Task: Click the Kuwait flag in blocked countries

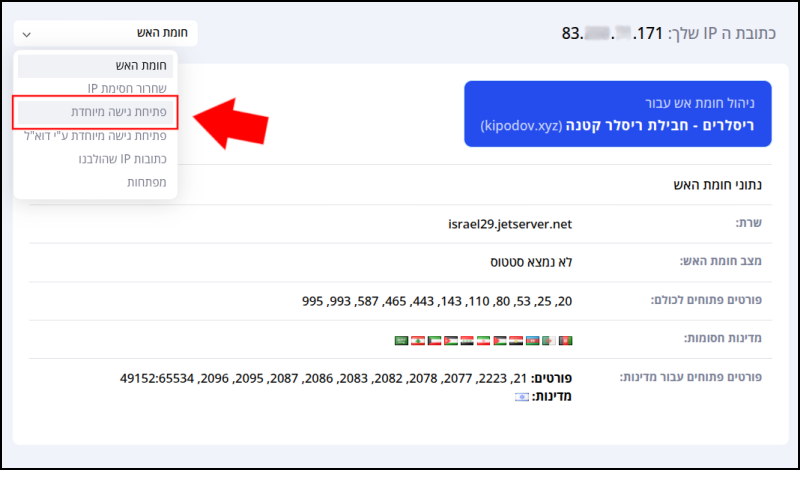Action: [435, 340]
